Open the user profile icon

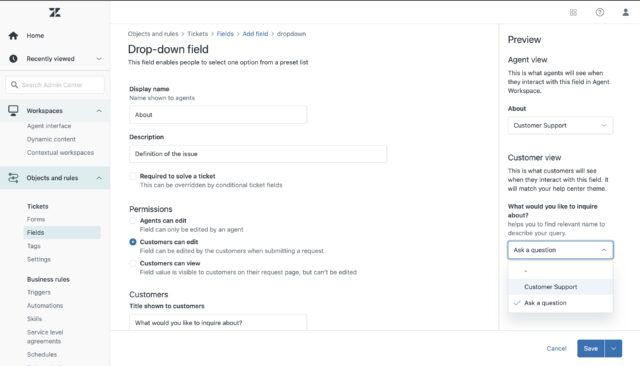[625, 12]
